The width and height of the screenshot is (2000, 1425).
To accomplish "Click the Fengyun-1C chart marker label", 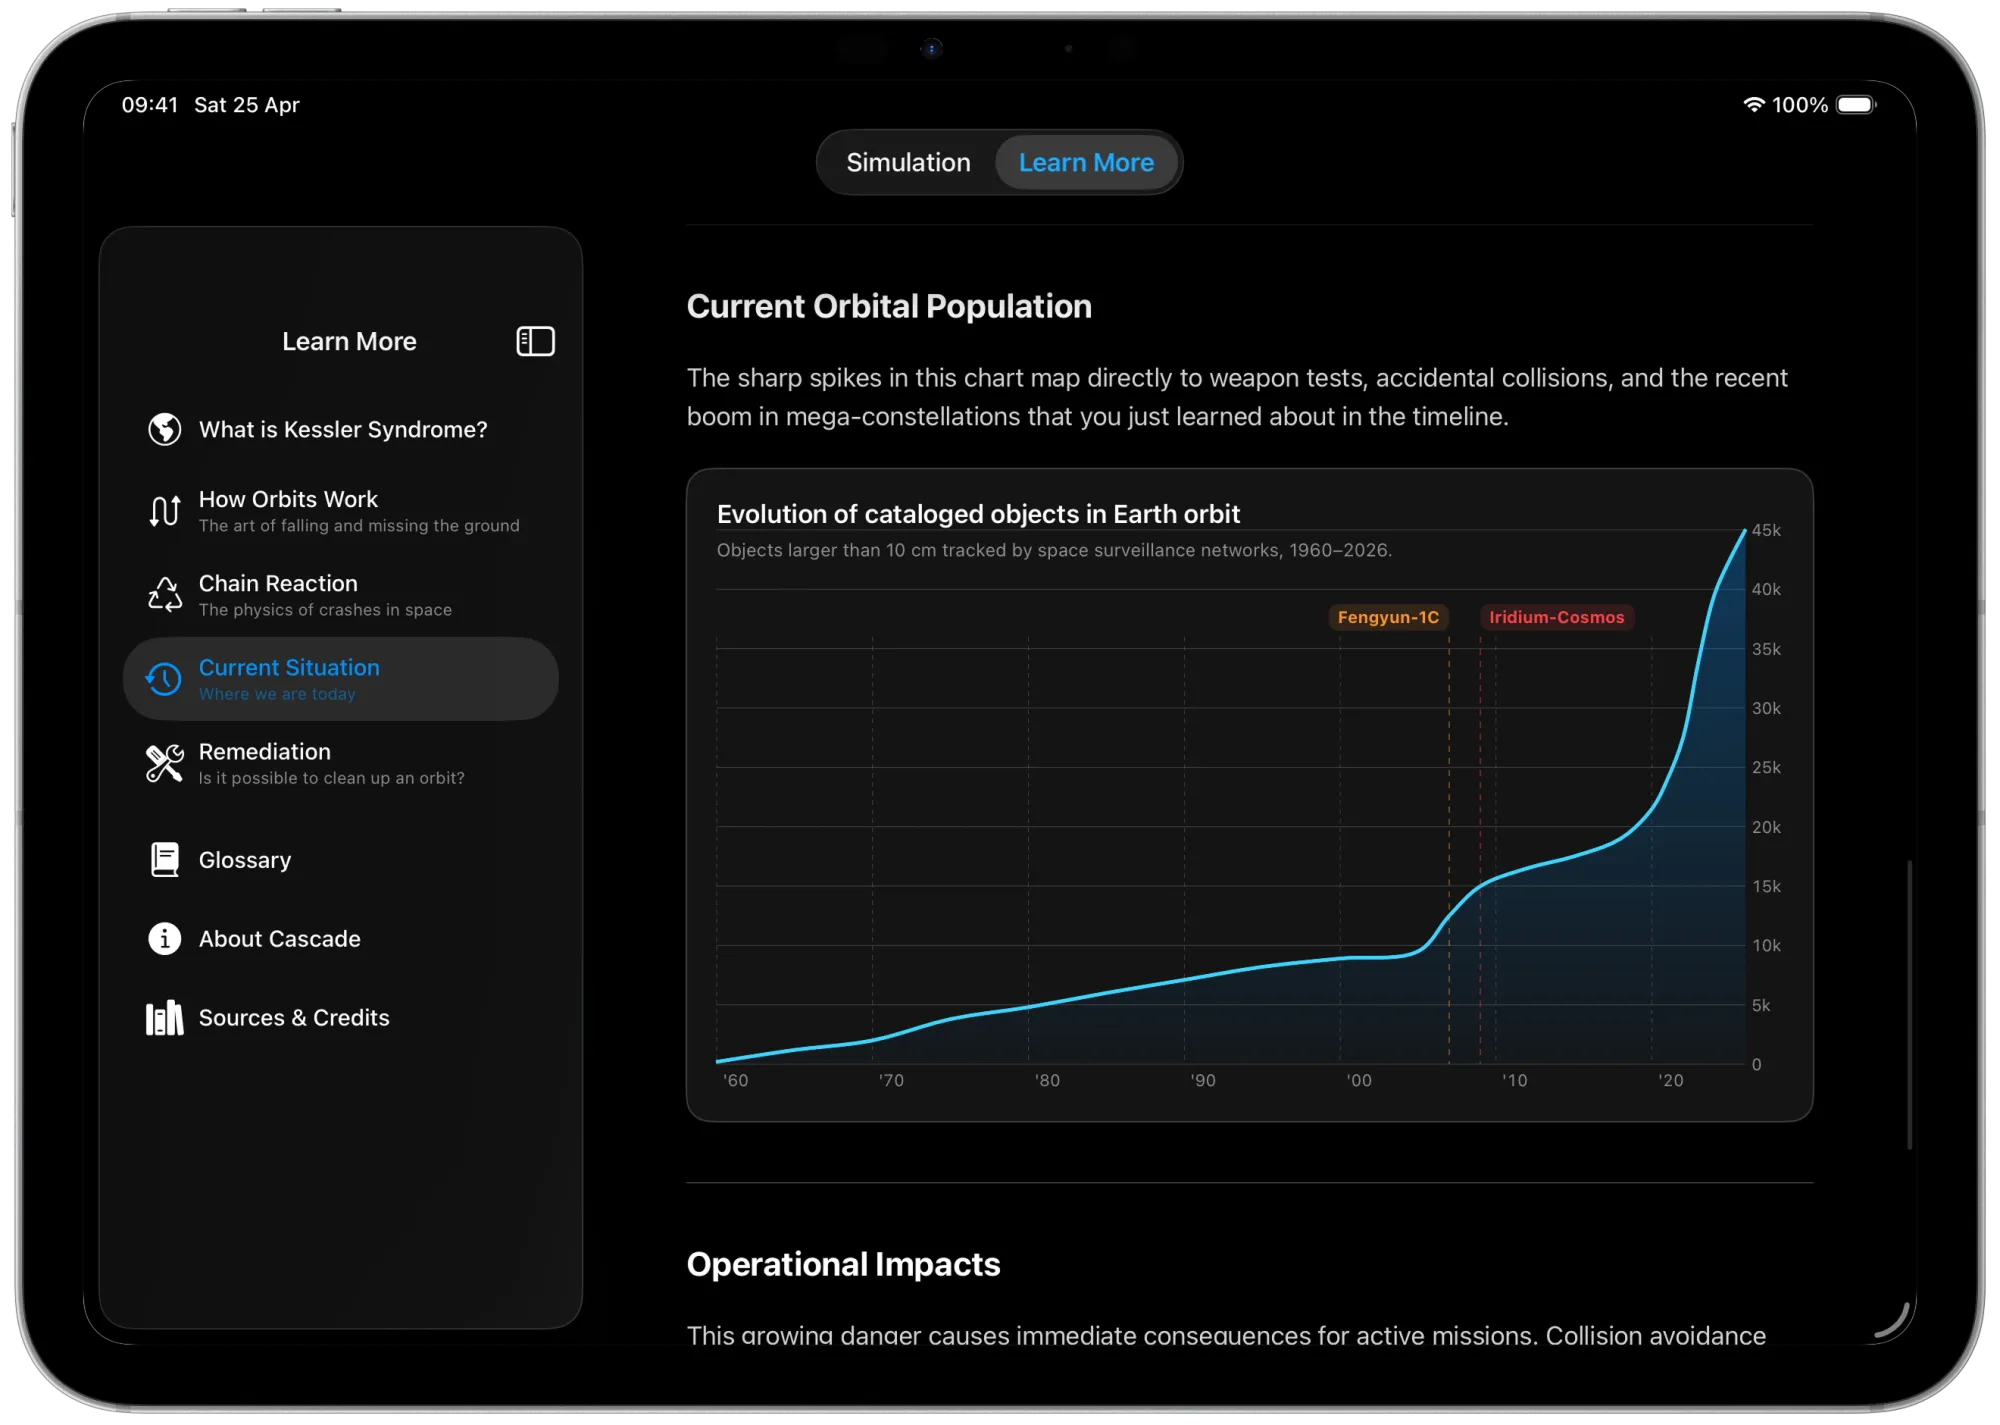I will click(1388, 617).
